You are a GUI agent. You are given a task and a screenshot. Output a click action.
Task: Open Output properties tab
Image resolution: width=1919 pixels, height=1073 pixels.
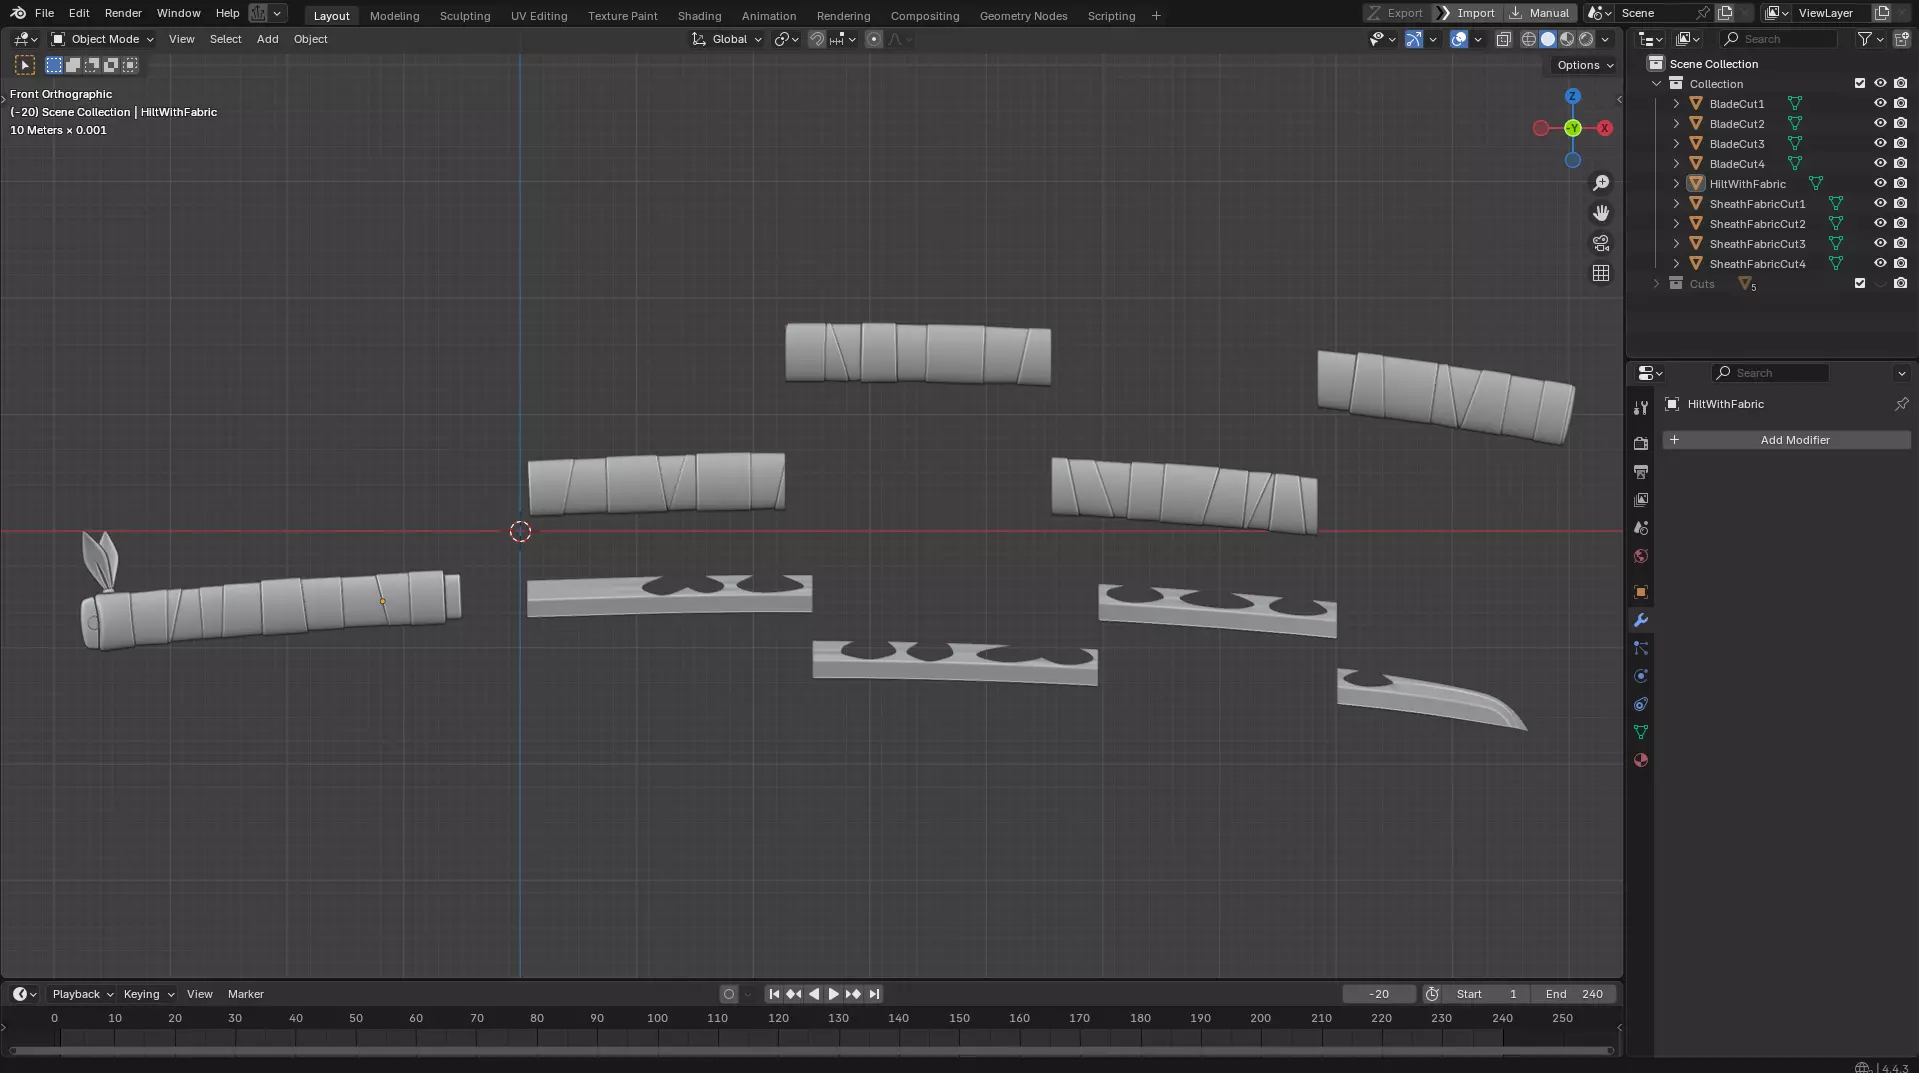(x=1641, y=471)
